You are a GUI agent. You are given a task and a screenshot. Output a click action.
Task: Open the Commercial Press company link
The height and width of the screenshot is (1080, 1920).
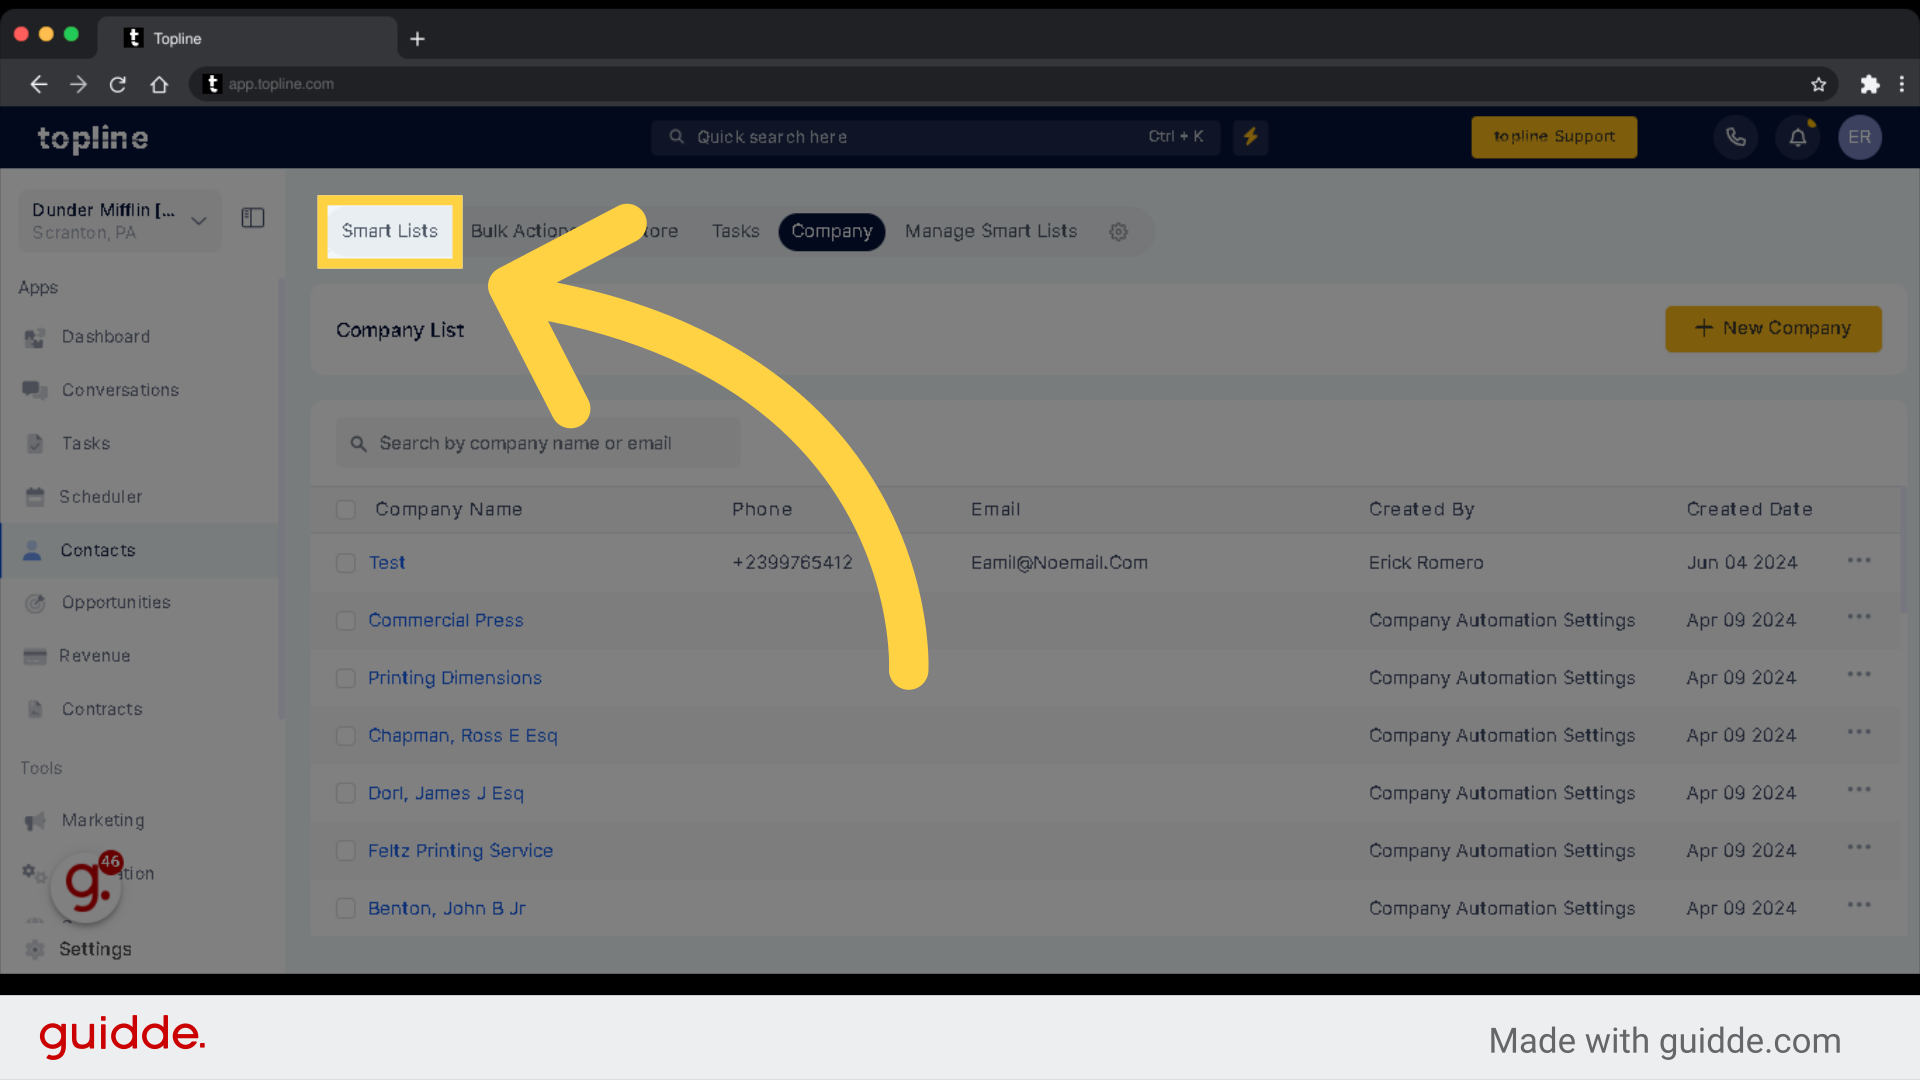click(x=445, y=620)
